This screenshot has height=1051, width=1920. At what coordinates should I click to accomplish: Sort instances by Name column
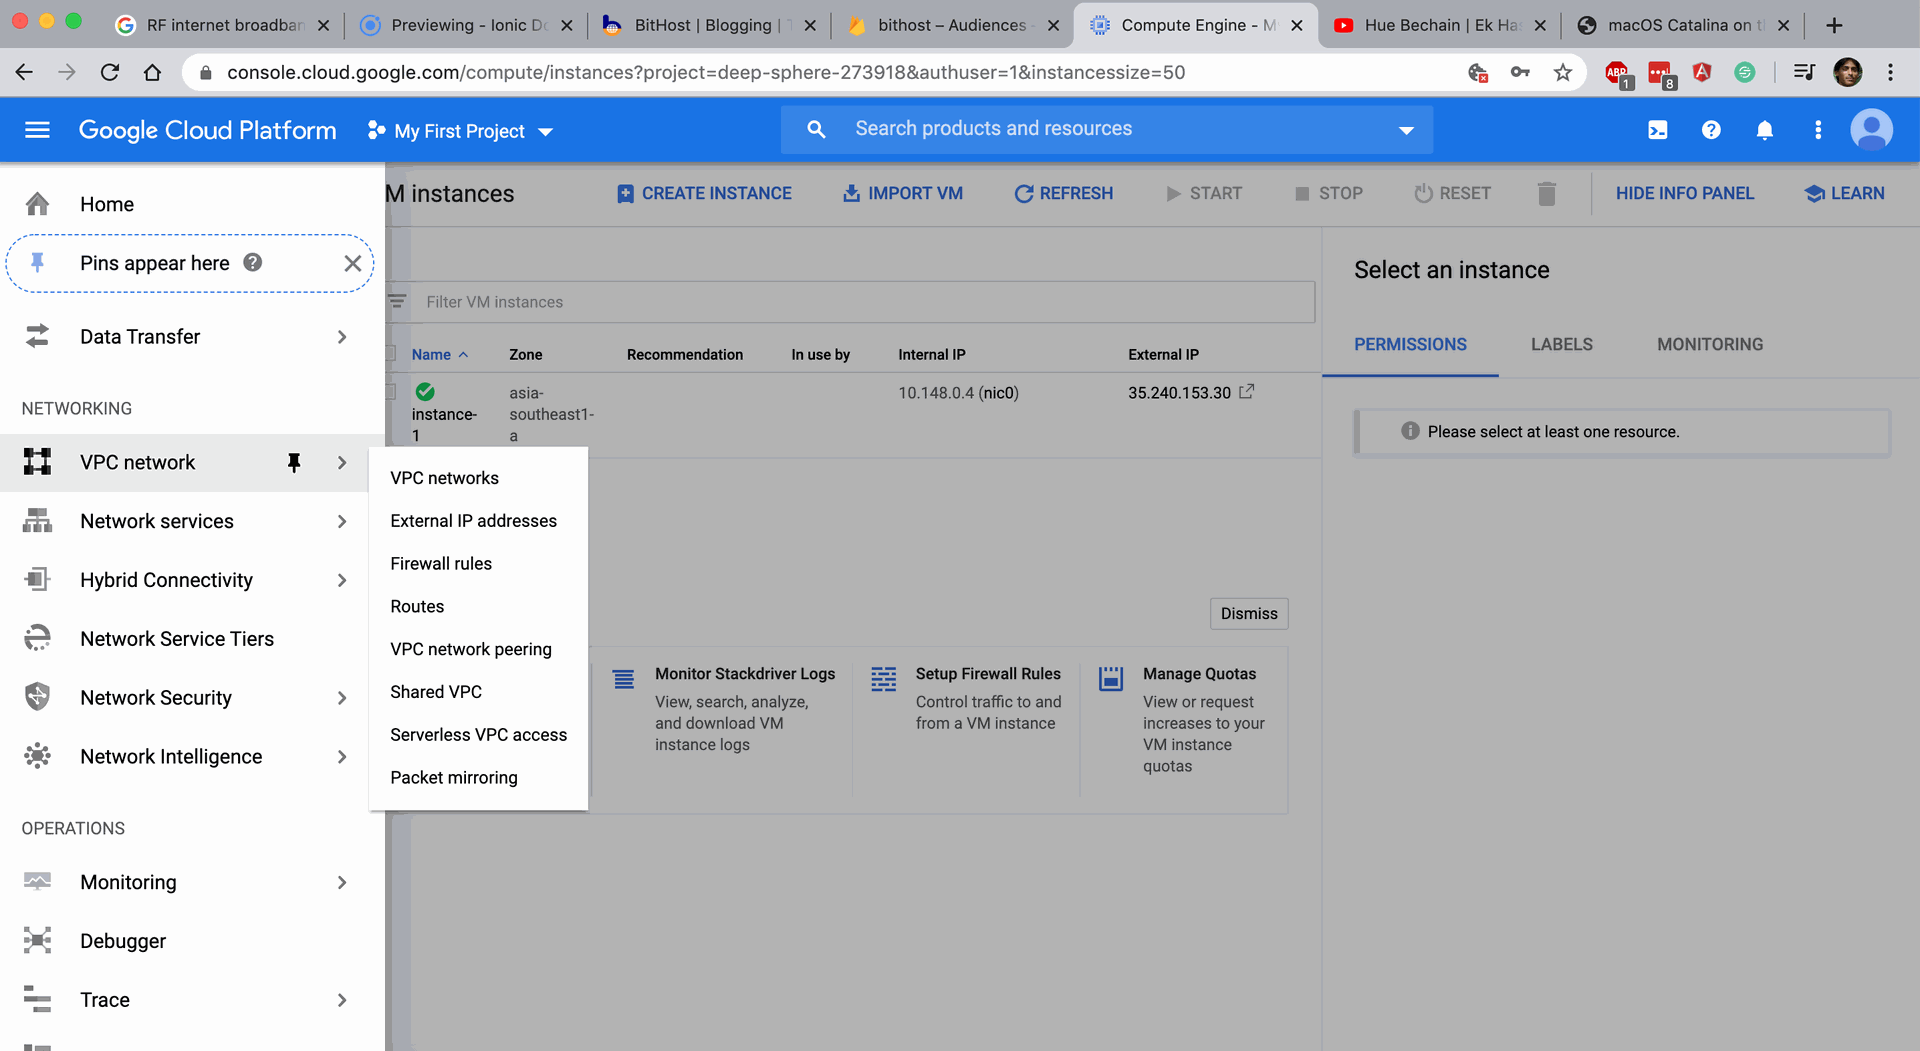point(439,354)
